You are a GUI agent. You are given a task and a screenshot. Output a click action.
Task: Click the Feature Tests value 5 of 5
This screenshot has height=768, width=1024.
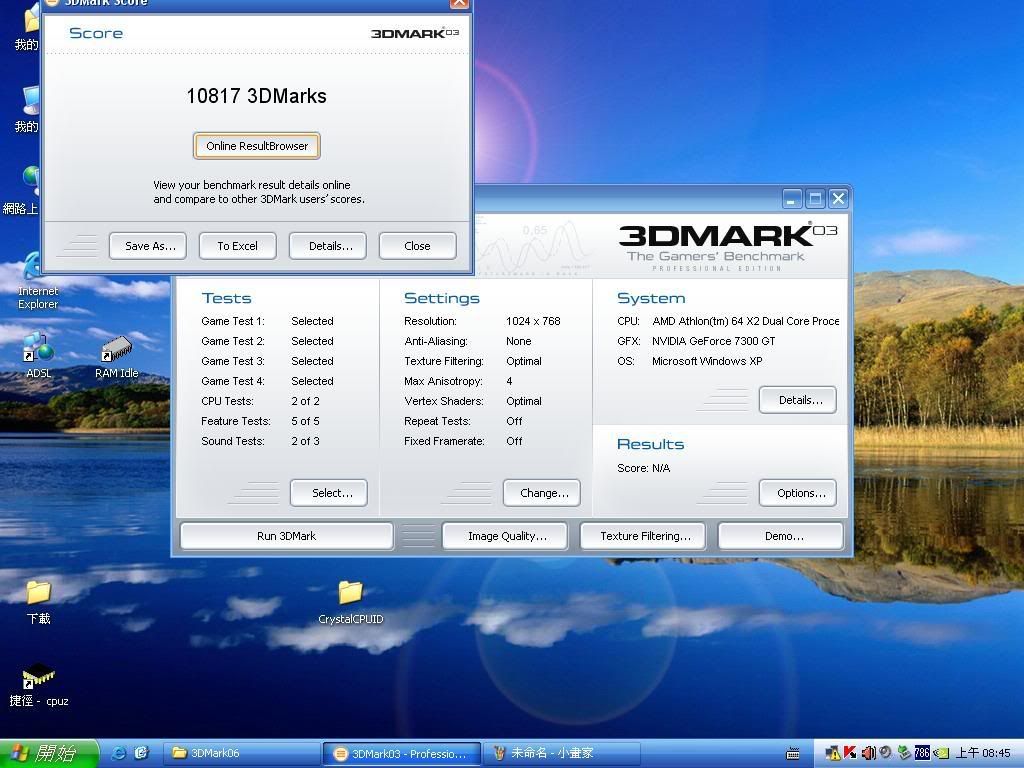pyautogui.click(x=305, y=421)
